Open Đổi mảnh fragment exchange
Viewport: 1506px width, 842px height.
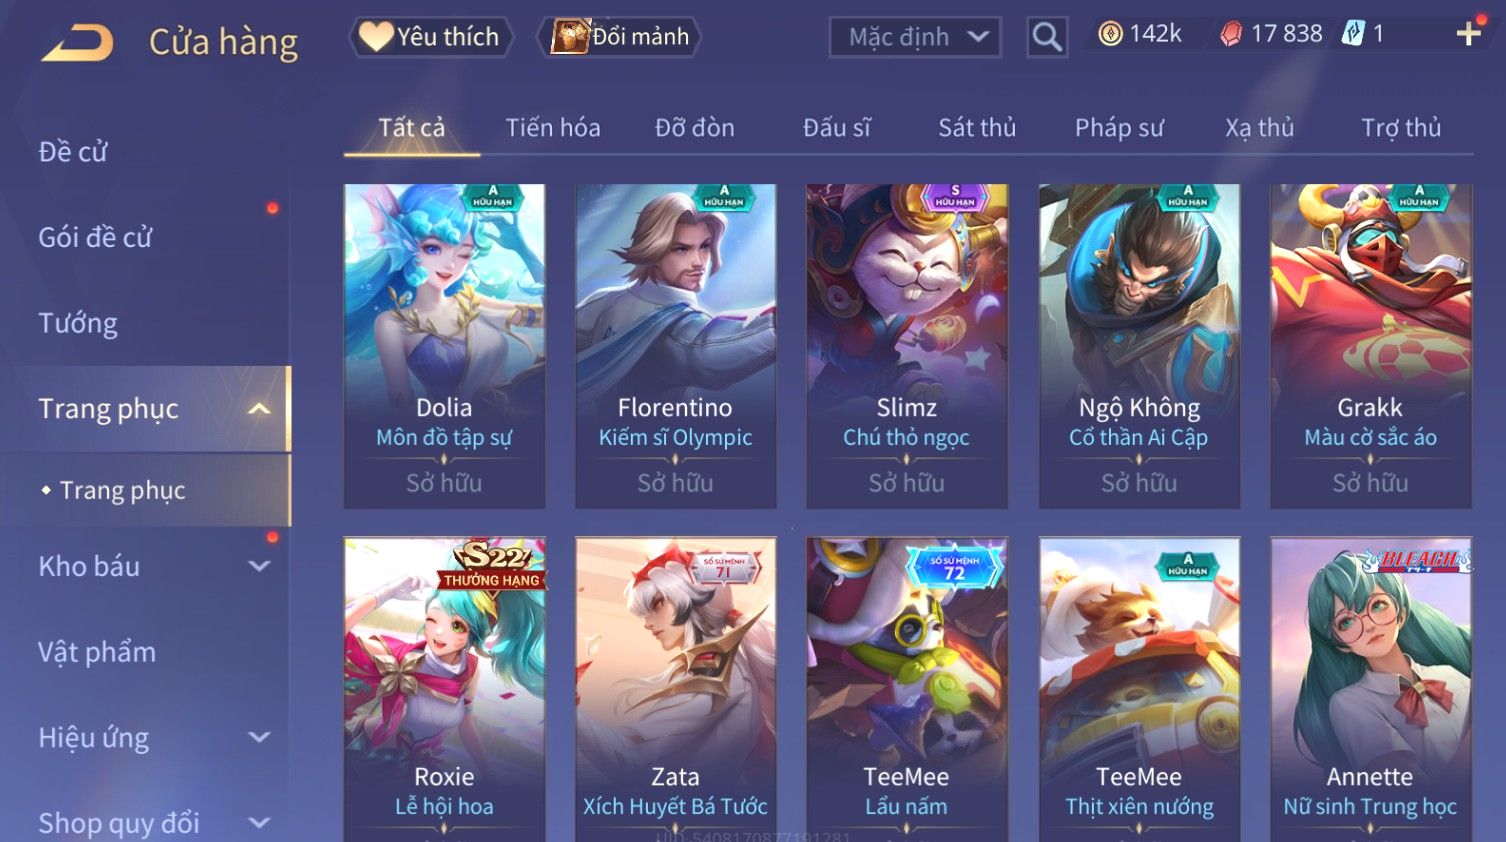619,37
